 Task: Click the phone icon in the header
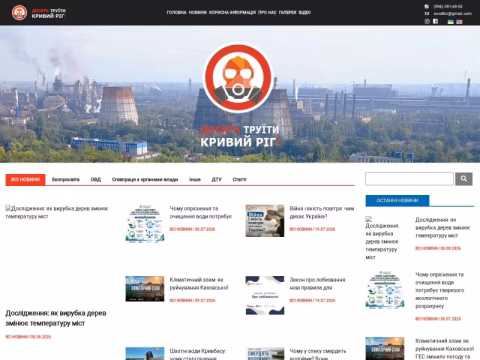[427, 6]
